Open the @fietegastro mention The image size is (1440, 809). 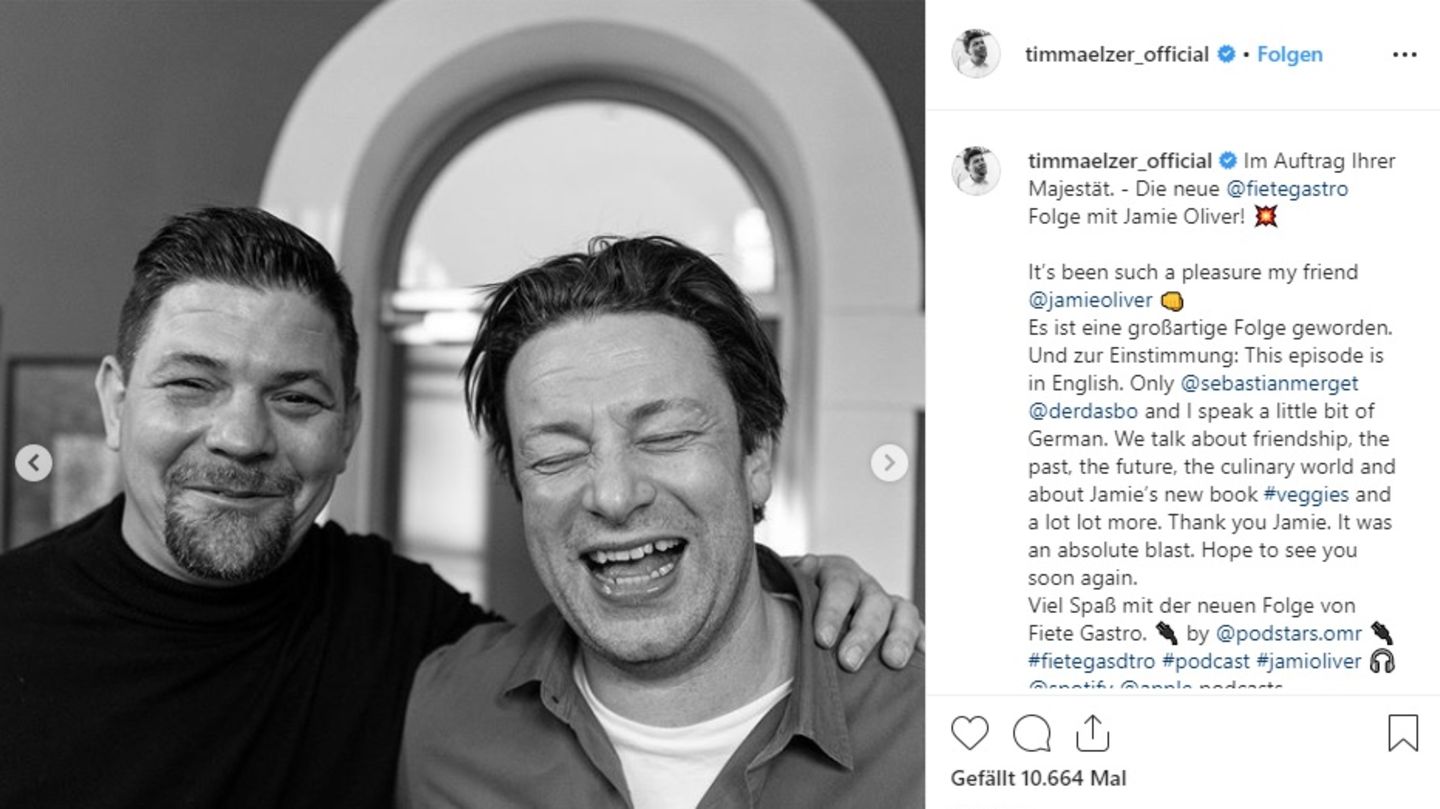coord(1286,188)
